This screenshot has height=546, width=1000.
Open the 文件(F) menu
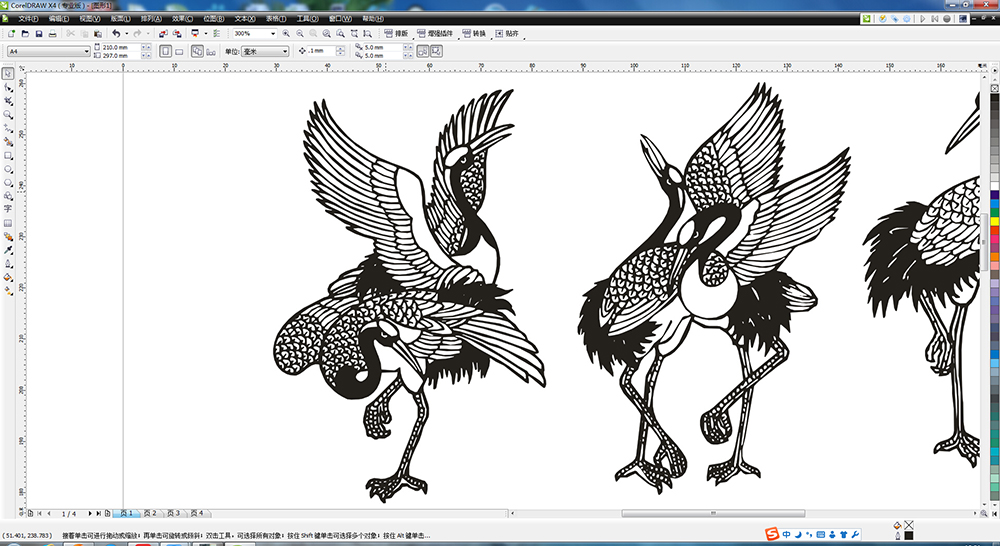coord(27,19)
